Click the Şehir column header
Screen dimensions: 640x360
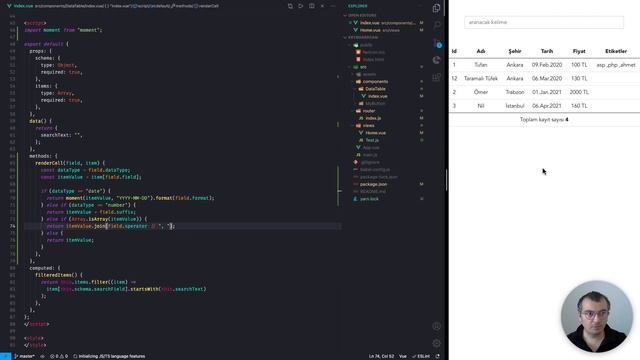pos(515,51)
